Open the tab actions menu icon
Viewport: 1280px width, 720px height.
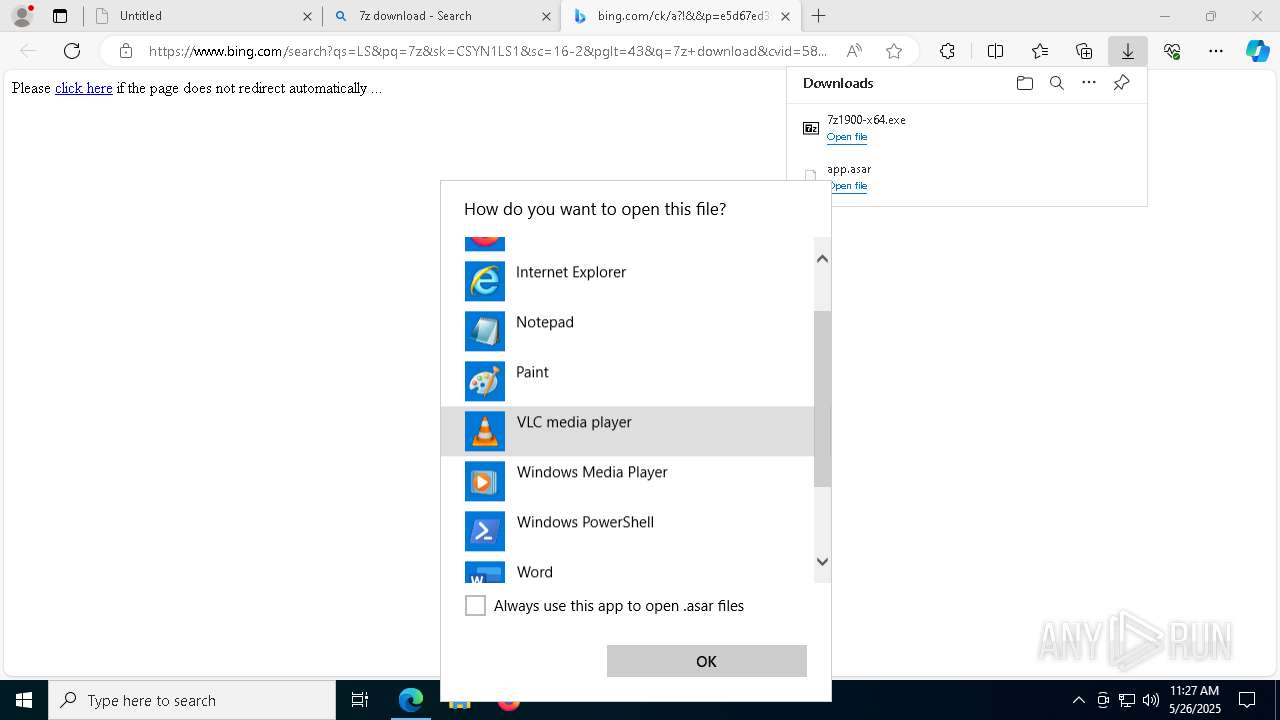(60, 16)
